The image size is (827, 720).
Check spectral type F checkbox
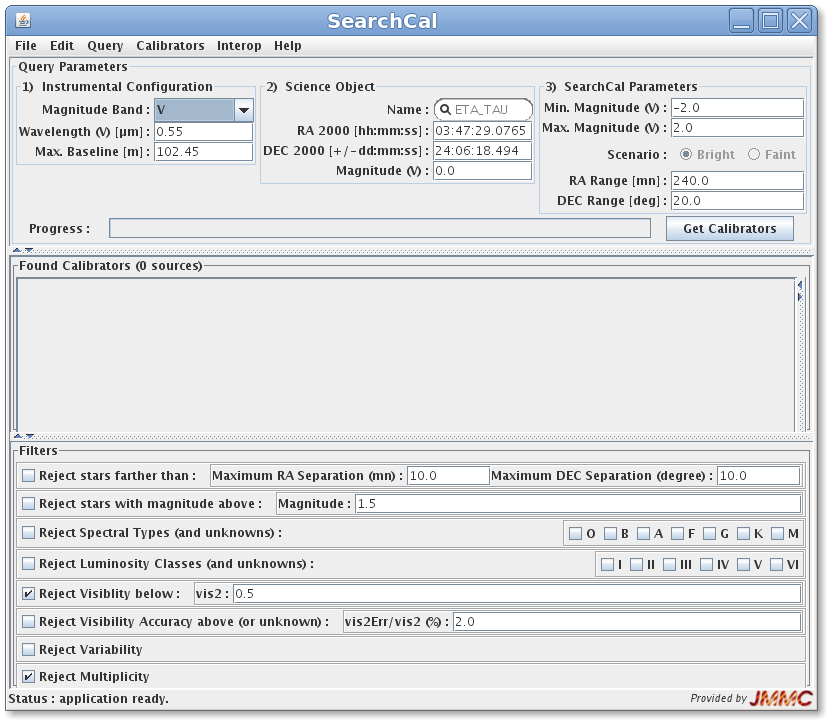[677, 534]
